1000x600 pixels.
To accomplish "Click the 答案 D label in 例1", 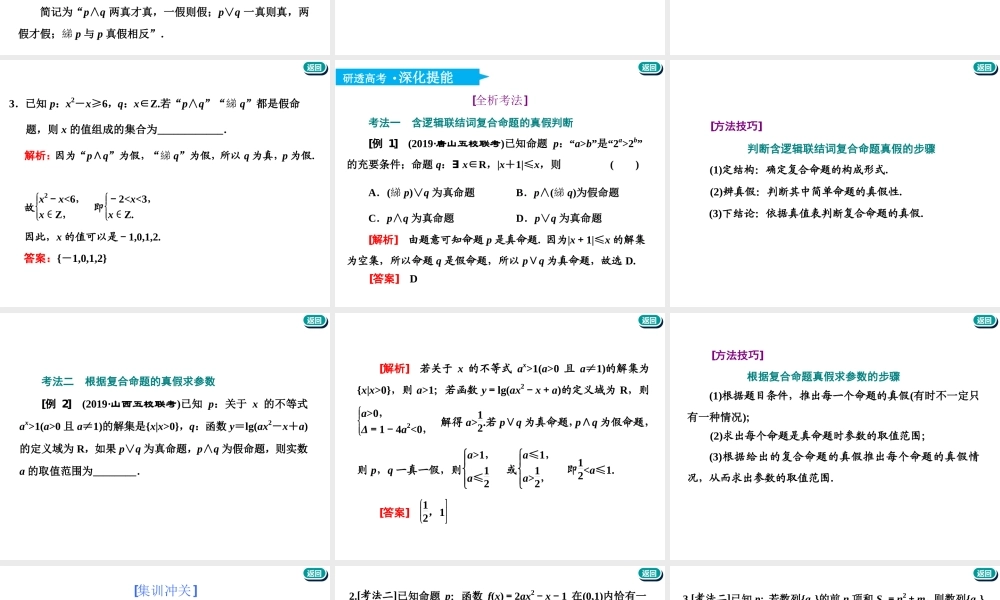I will coord(404,278).
